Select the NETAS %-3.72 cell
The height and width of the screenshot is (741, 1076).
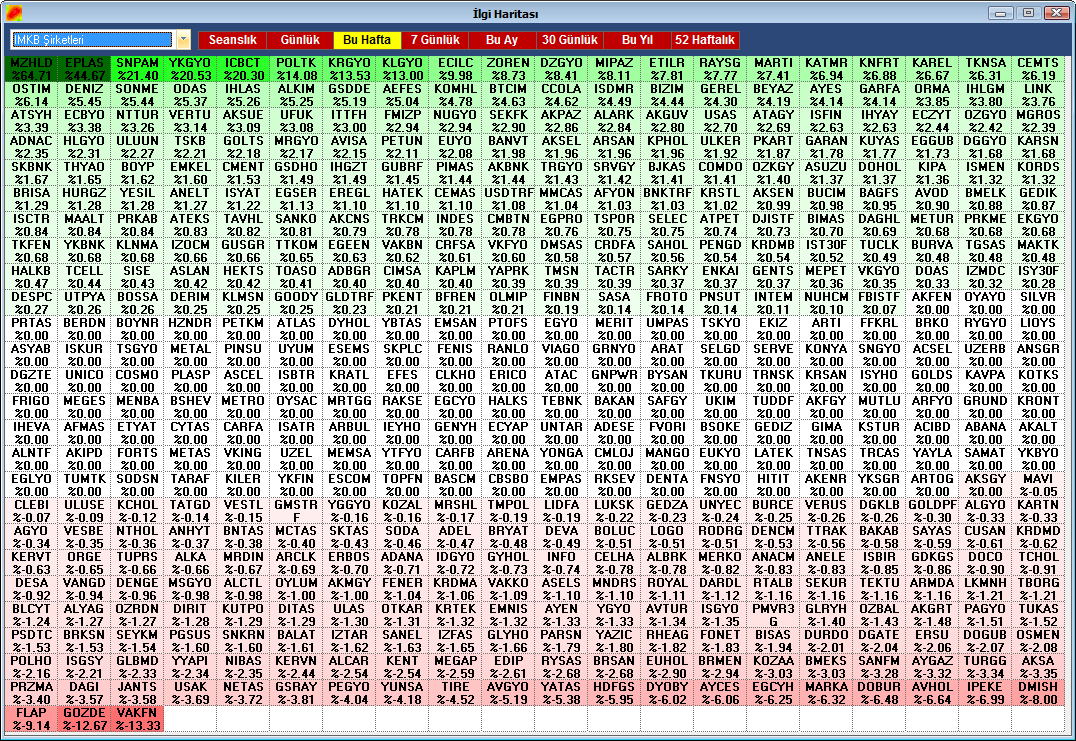(243, 694)
